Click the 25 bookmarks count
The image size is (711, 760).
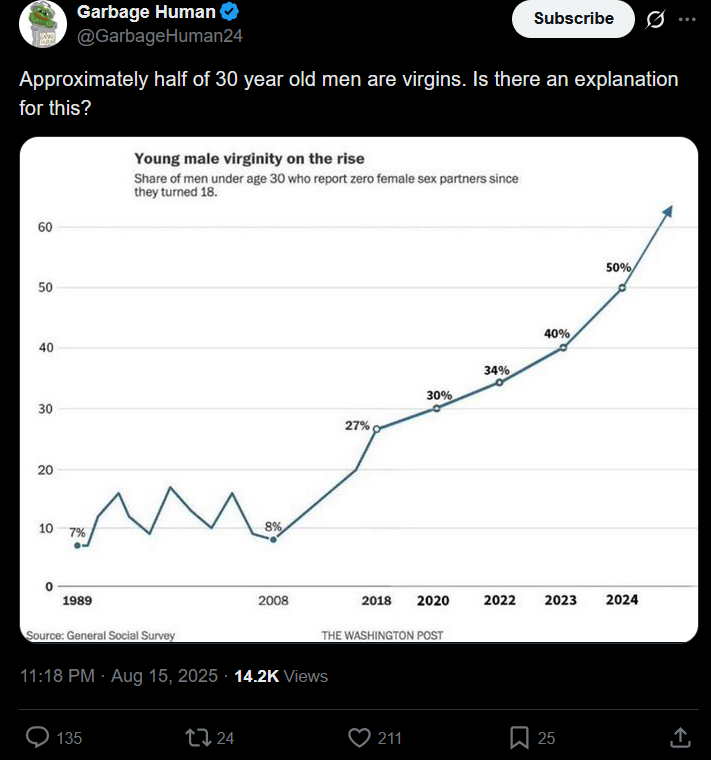pyautogui.click(x=546, y=738)
